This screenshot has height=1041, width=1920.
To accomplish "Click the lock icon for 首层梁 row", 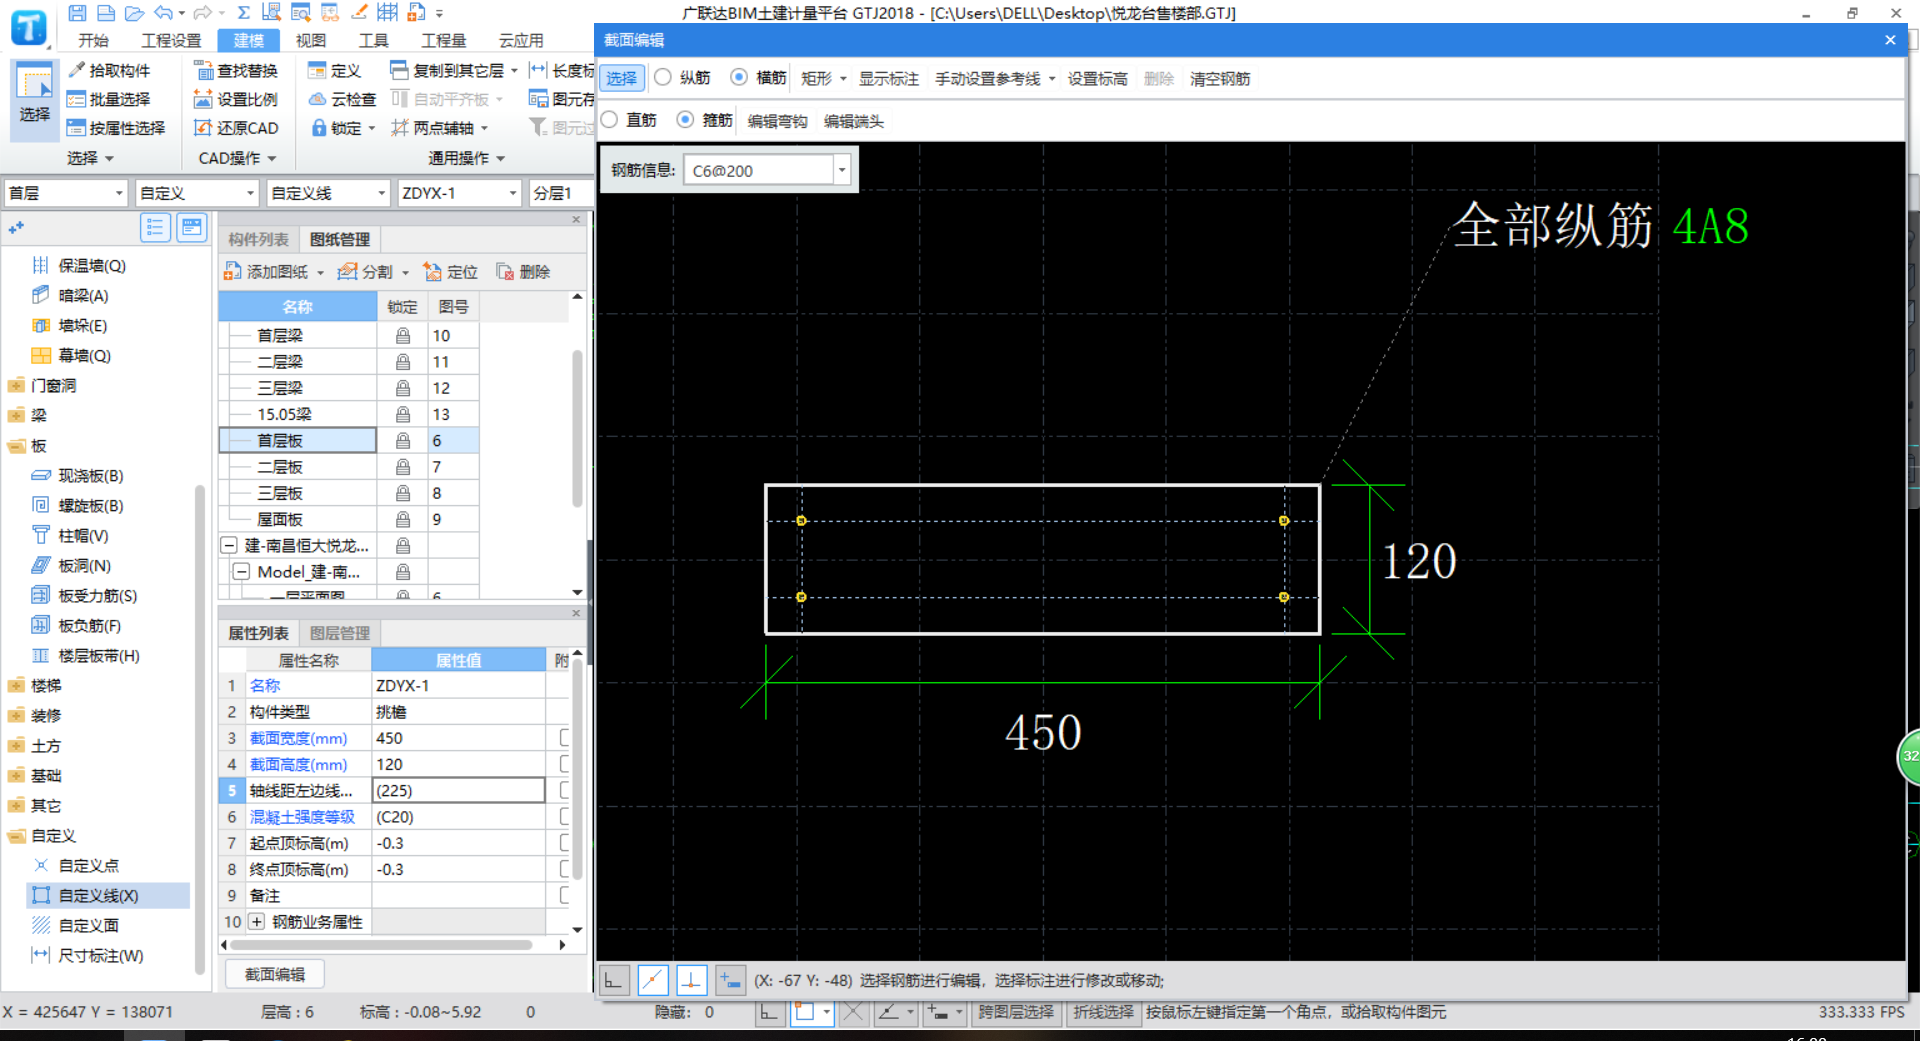I will 403,336.
